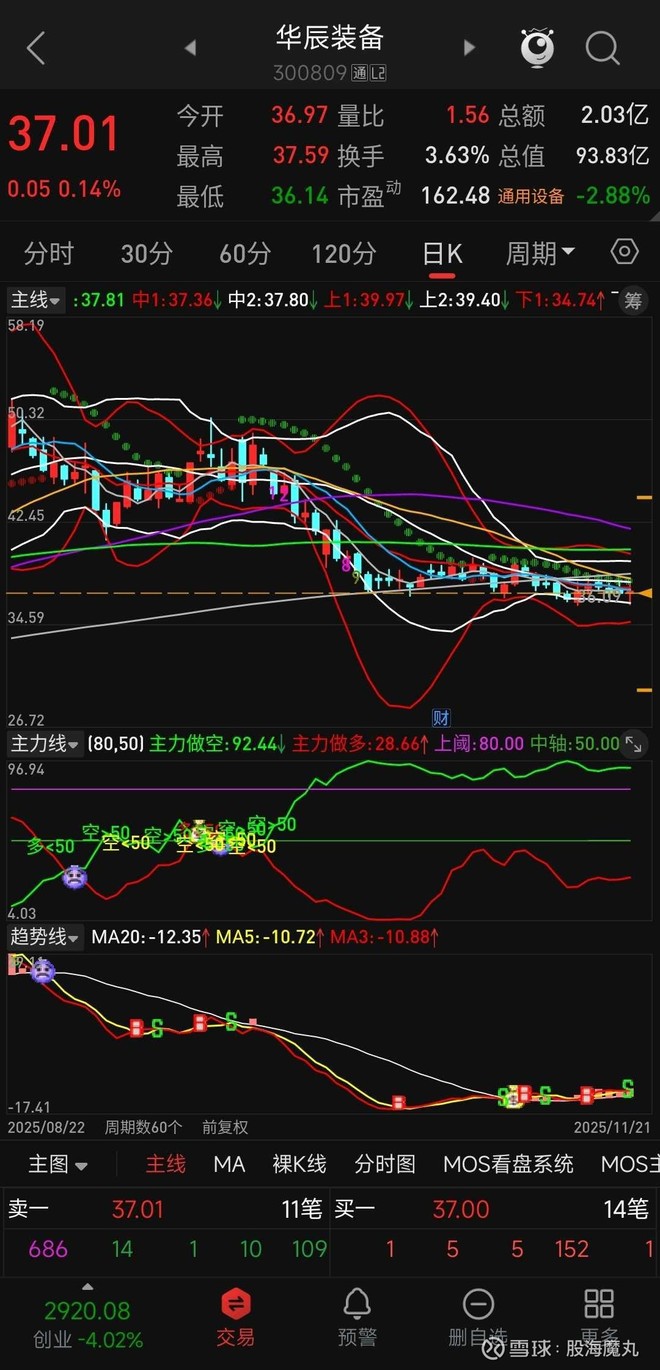Open search with the magnifier icon

coord(603,47)
